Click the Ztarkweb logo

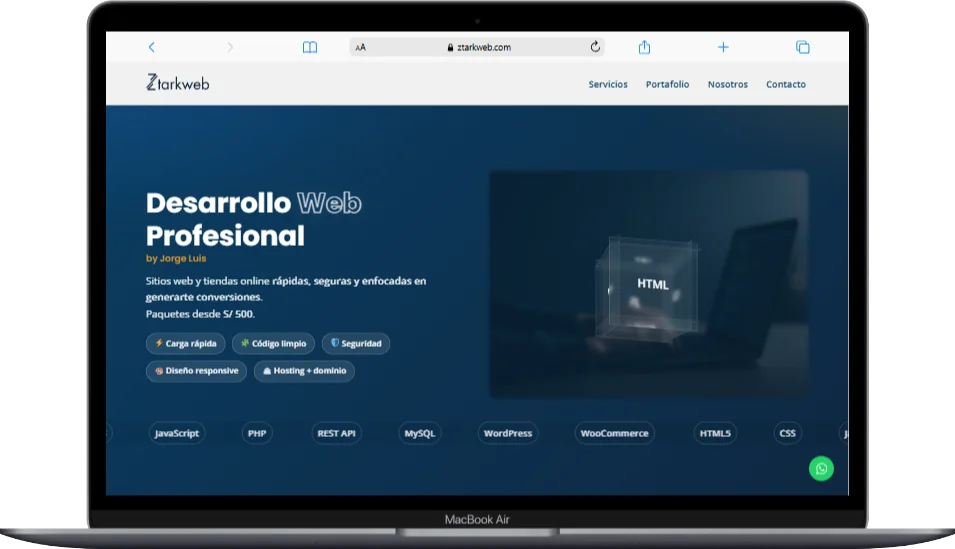(x=178, y=83)
